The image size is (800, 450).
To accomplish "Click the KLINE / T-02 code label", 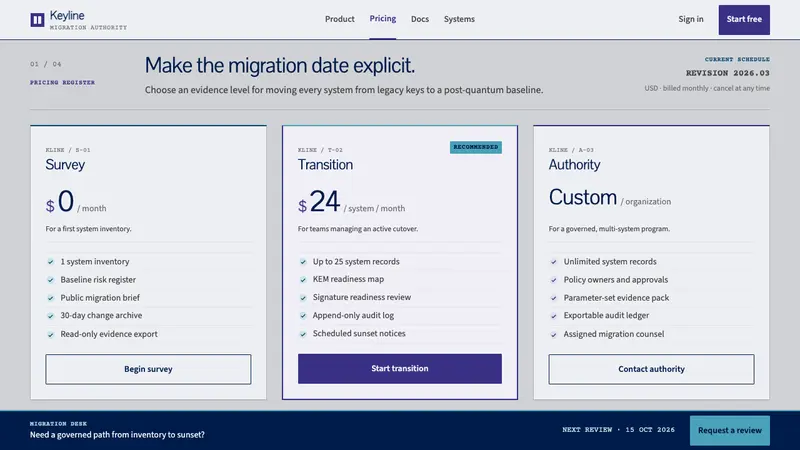I will point(320,150).
